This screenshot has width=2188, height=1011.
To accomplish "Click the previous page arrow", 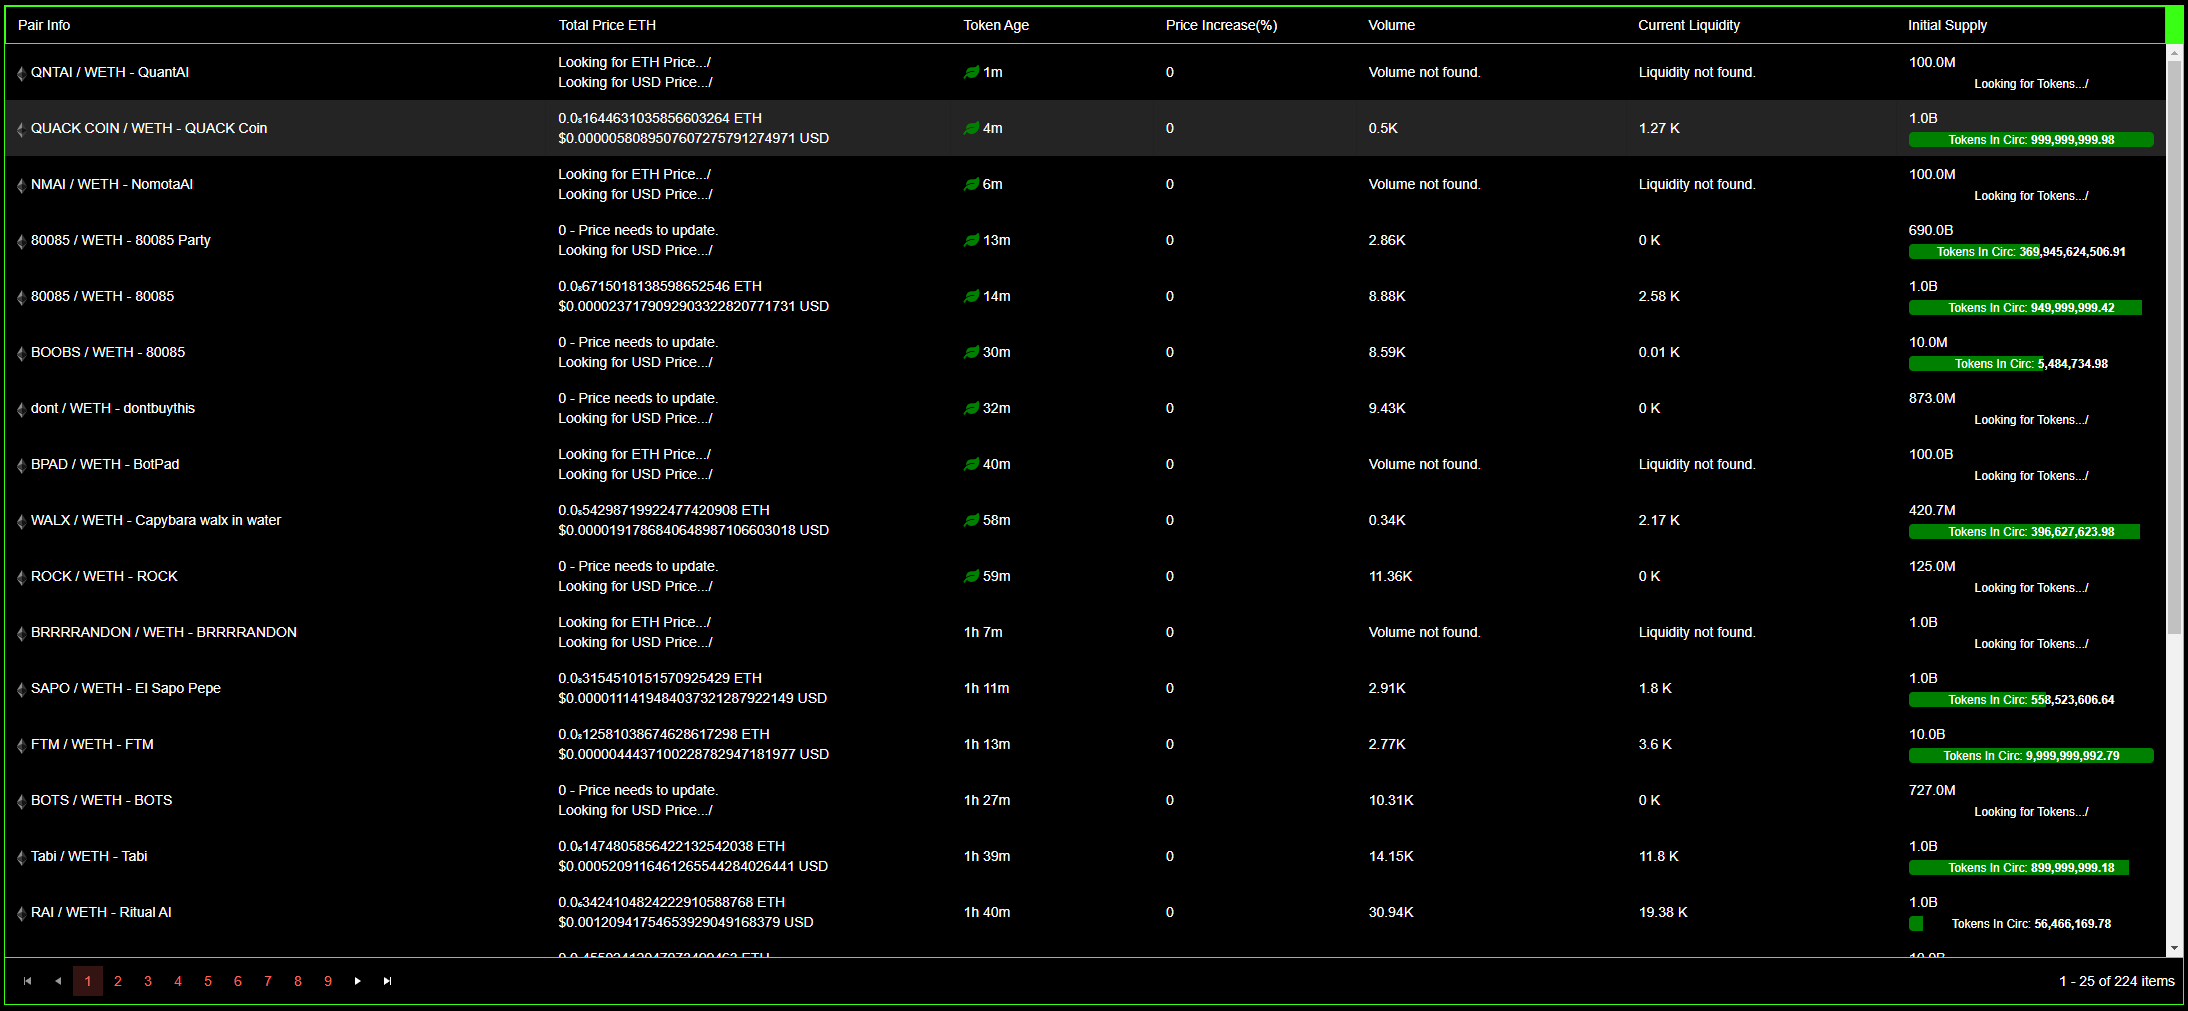I will pyautogui.click(x=58, y=981).
